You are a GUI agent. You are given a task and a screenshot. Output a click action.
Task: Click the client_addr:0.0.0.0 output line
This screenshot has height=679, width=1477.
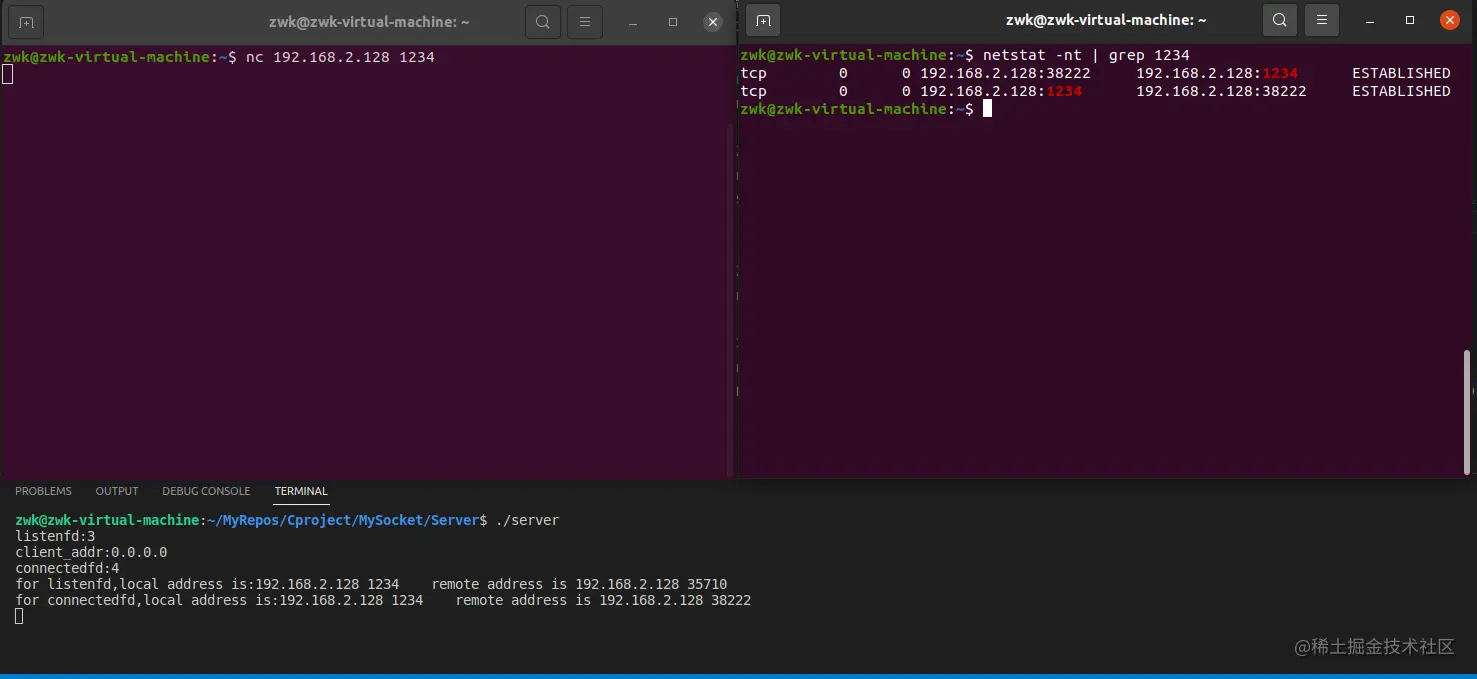pos(91,552)
